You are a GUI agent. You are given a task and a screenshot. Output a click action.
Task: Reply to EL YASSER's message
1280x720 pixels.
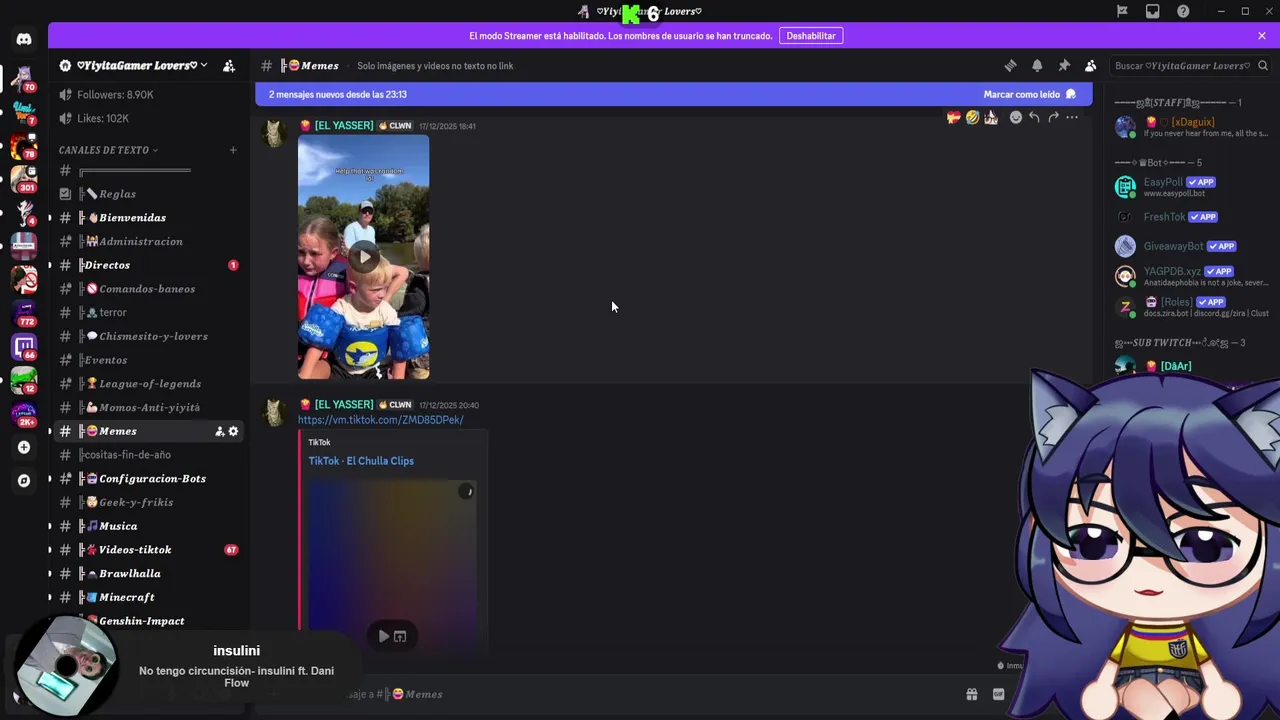(1034, 117)
